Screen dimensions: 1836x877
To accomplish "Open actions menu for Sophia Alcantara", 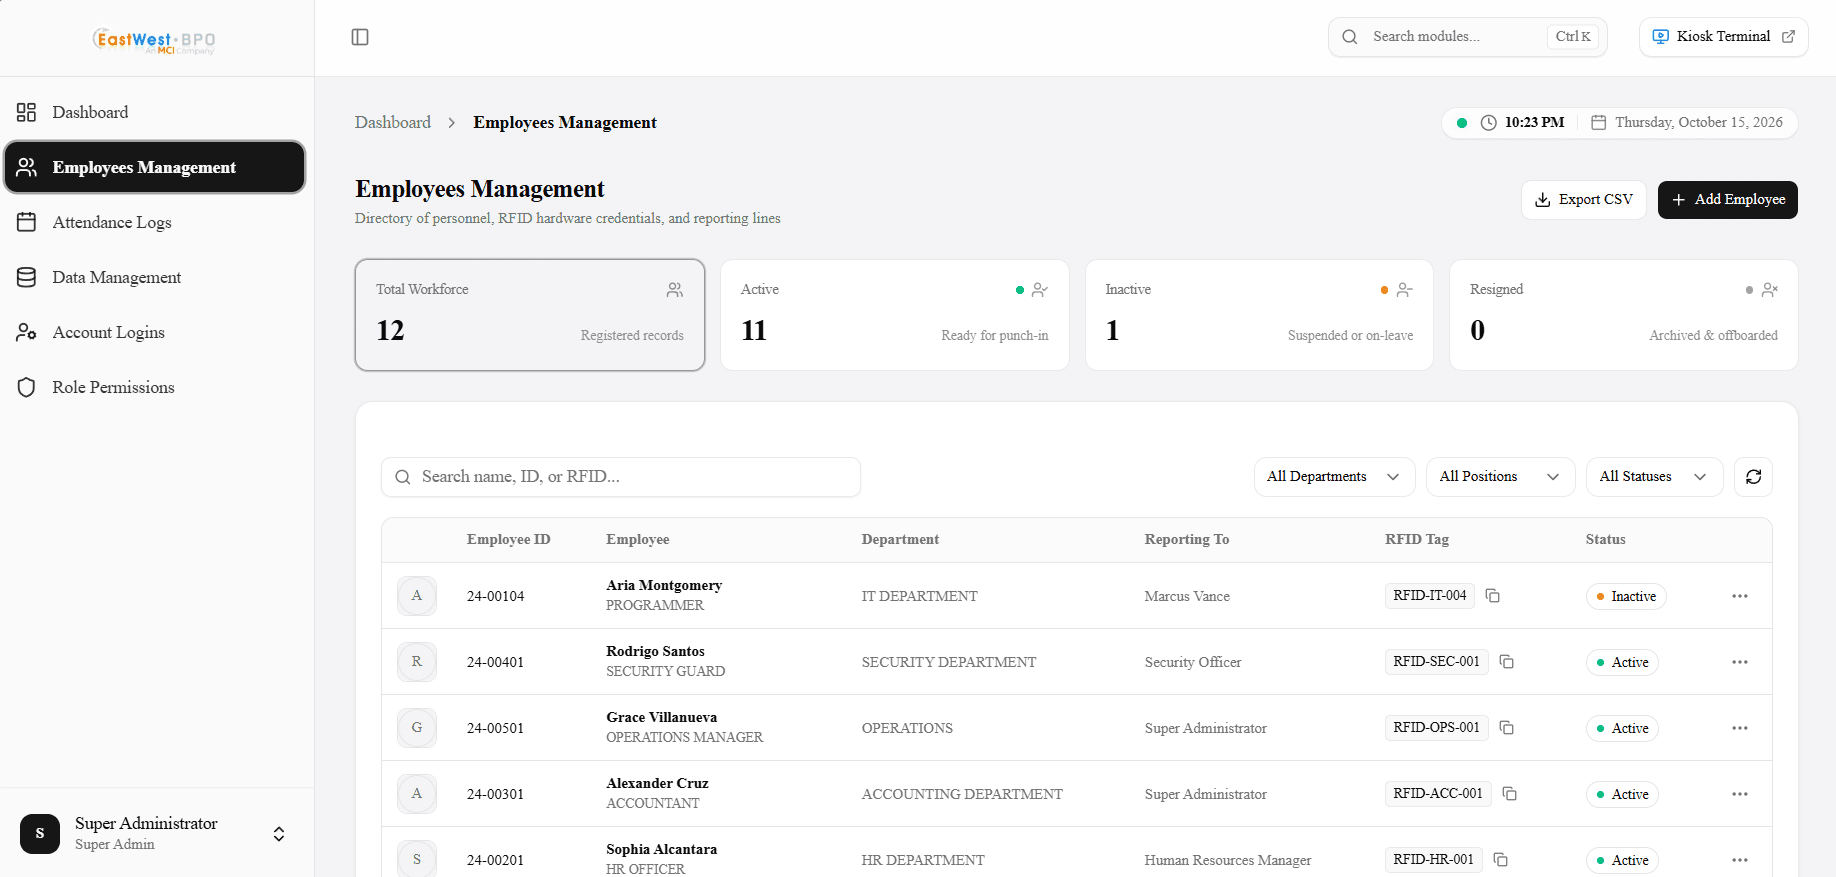I will 1740,860.
